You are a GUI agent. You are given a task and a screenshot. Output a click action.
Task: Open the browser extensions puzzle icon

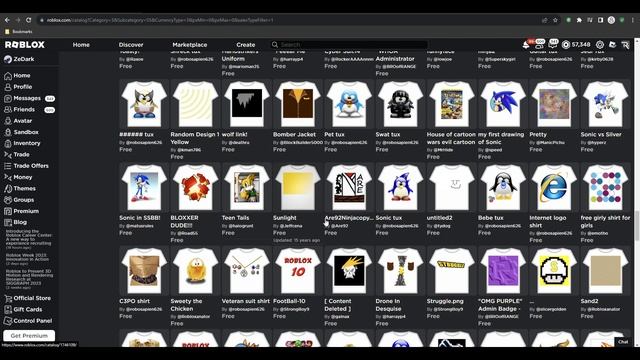coord(579,20)
